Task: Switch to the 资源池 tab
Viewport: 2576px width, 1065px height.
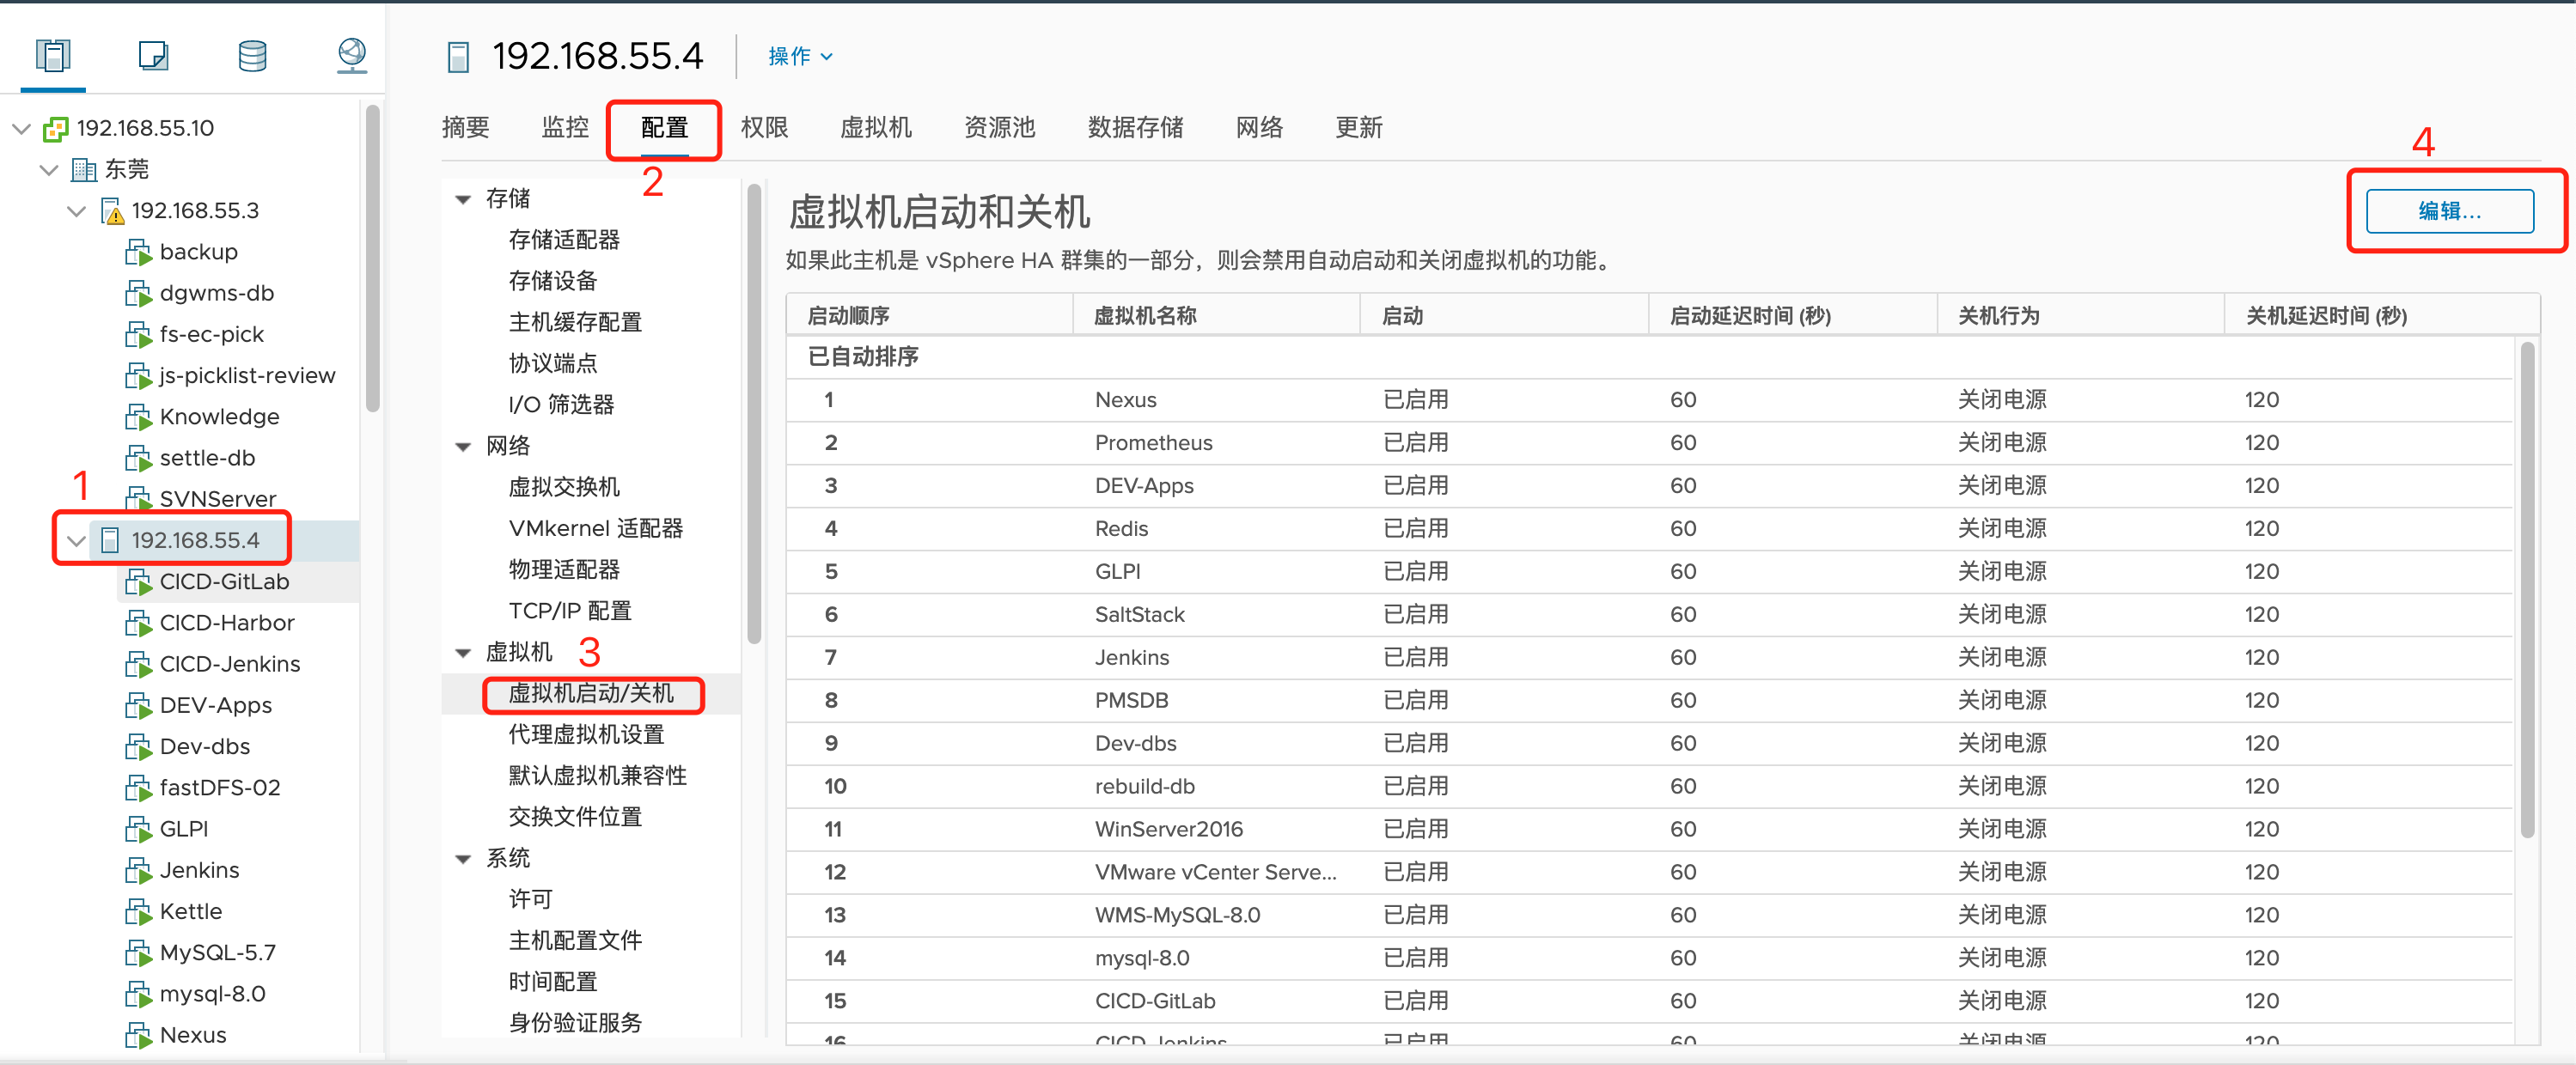Action: (x=999, y=127)
